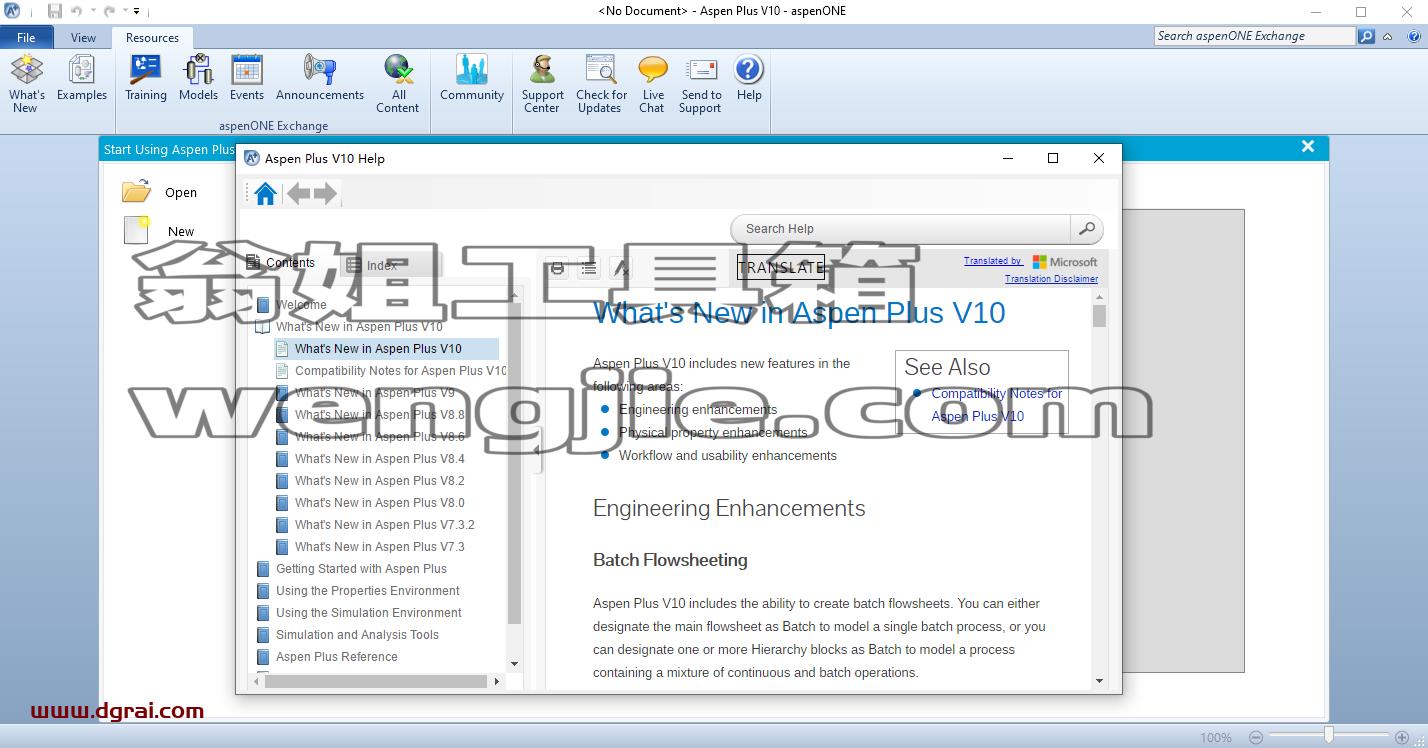The height and width of the screenshot is (748, 1428).
Task: Expand Using the Properties Environment book
Action: [x=263, y=591]
